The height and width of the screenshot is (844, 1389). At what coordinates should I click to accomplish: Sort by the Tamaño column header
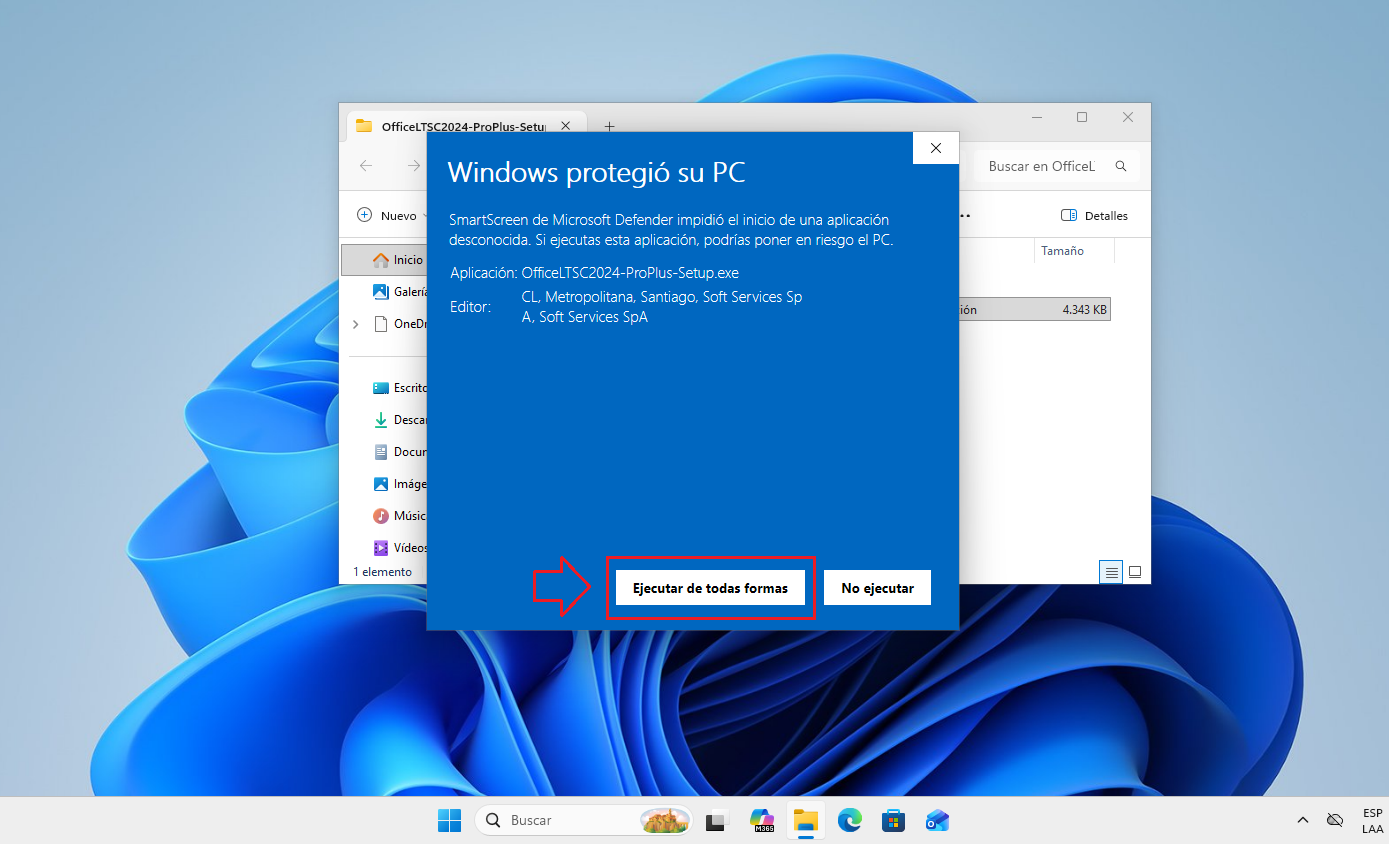click(1074, 251)
